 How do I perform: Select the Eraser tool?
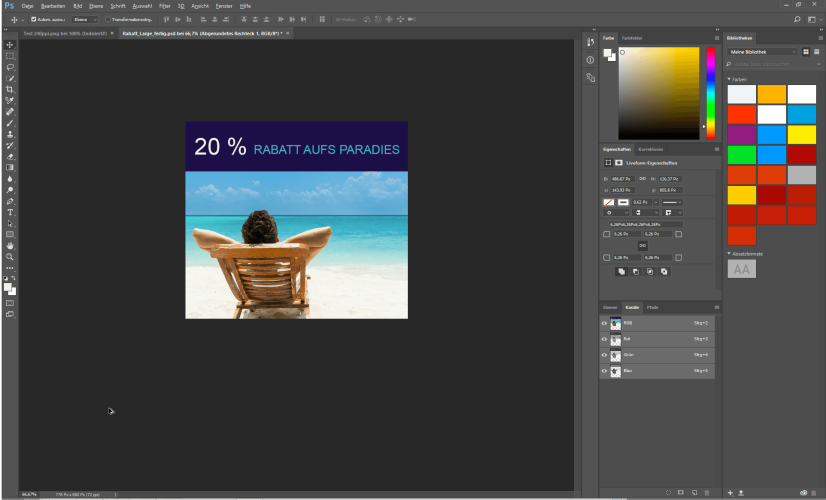click(x=10, y=156)
